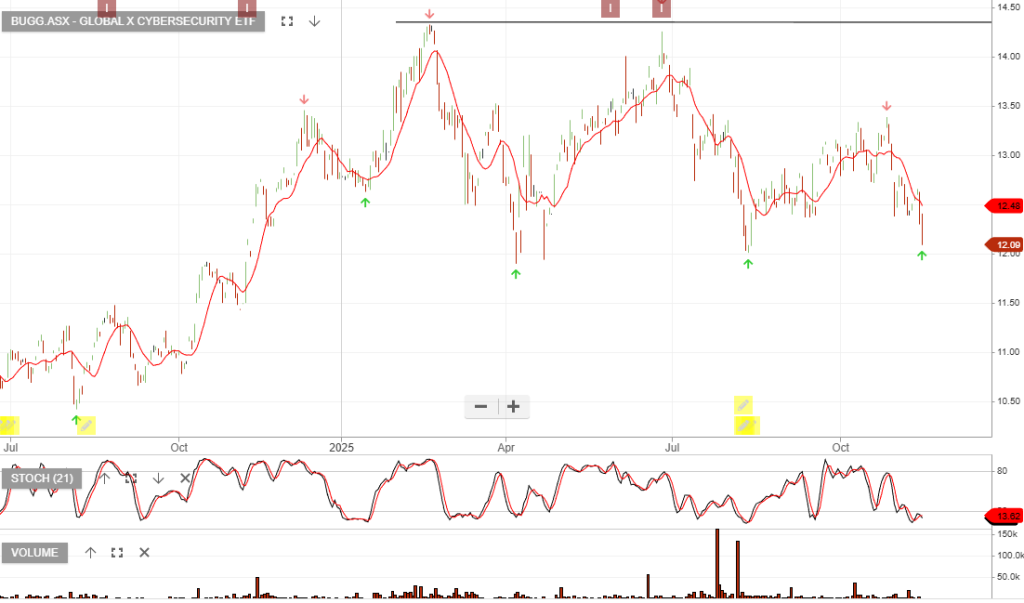
Task: Open the yellow pencil note near August 2024
Action: (86, 426)
